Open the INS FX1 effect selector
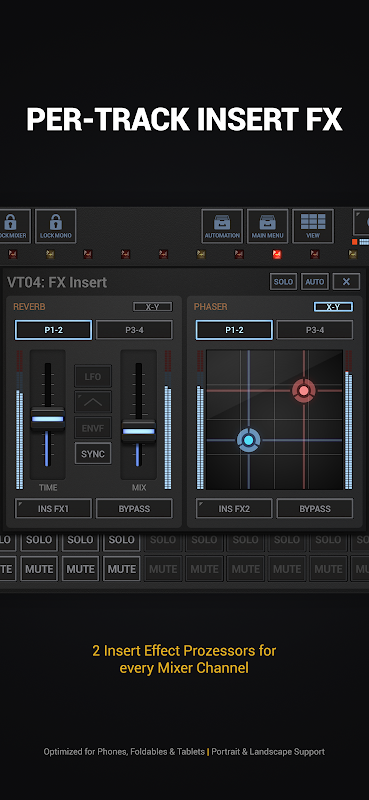The width and height of the screenshot is (369, 800). click(53, 509)
